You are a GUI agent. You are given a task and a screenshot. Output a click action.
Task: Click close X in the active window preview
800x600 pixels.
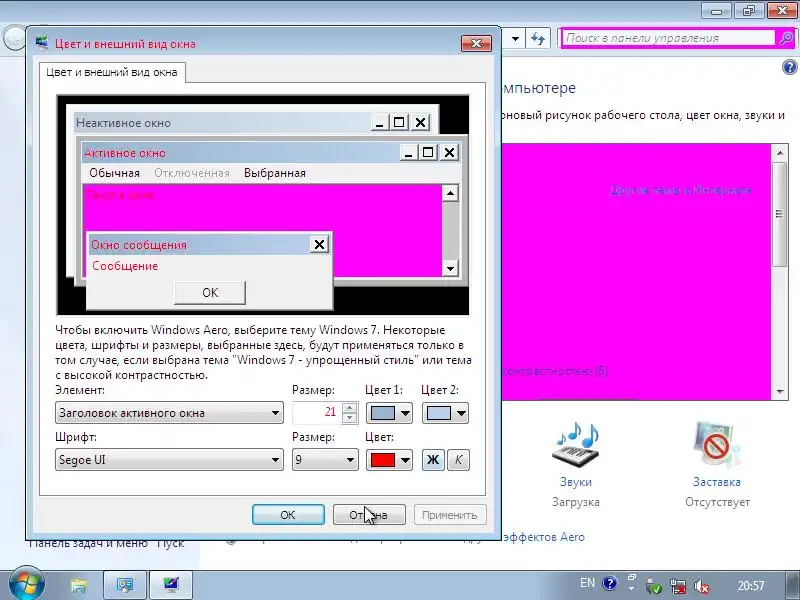(x=449, y=153)
